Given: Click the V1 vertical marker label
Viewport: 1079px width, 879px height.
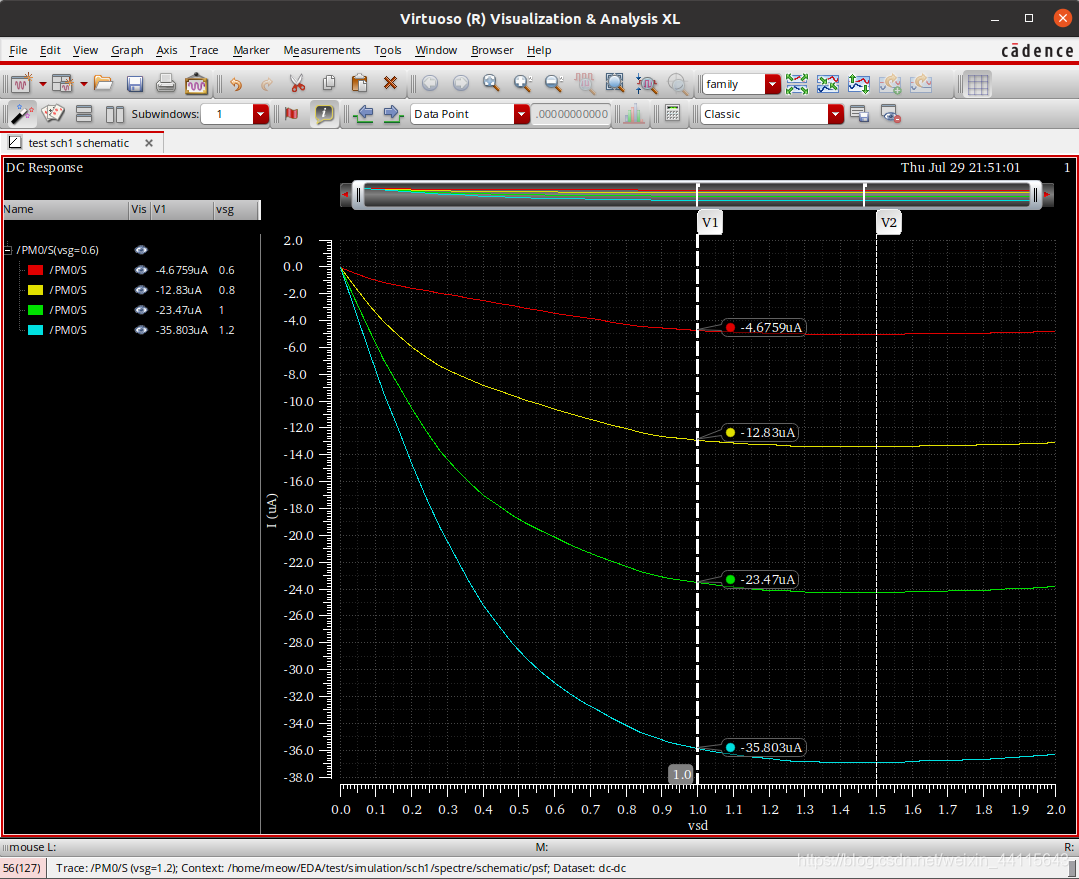Looking at the screenshot, I should point(710,222).
